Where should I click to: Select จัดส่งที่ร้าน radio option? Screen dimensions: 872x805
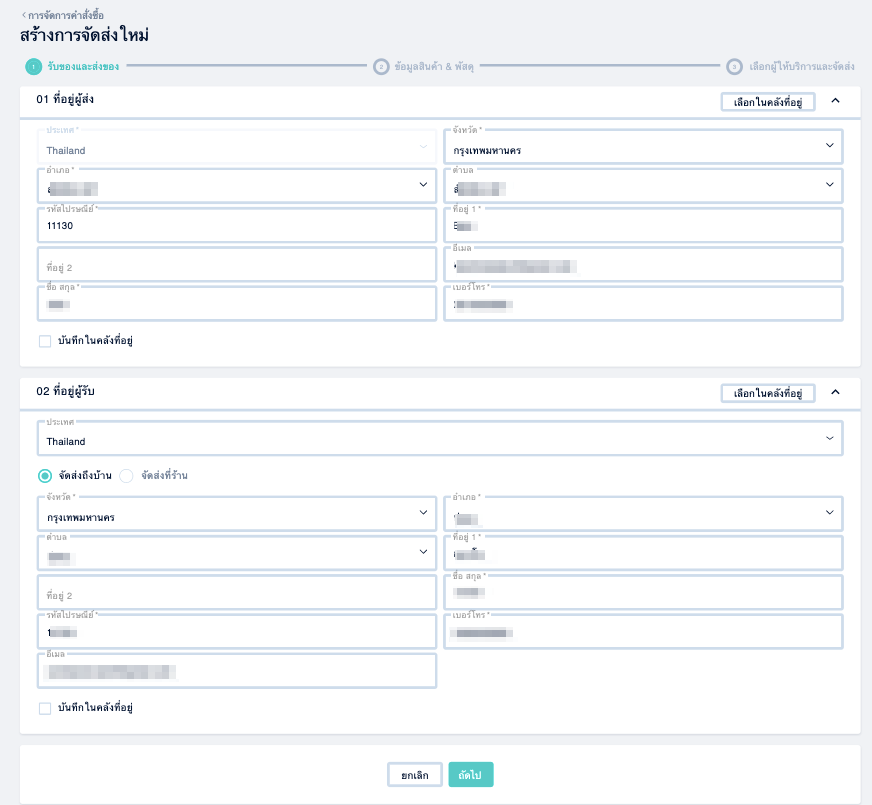coord(126,476)
